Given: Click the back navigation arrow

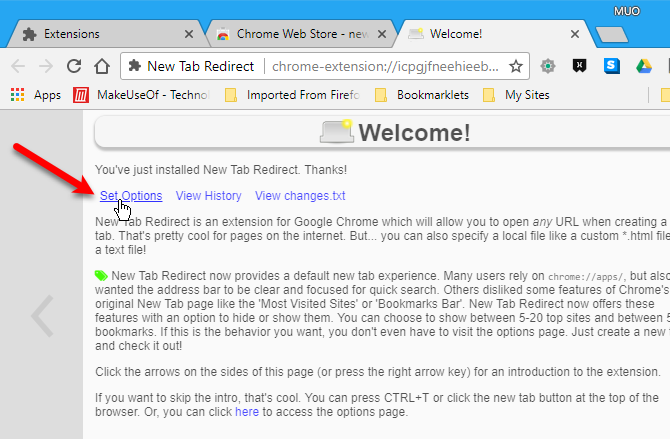Looking at the screenshot, I should point(18,67).
